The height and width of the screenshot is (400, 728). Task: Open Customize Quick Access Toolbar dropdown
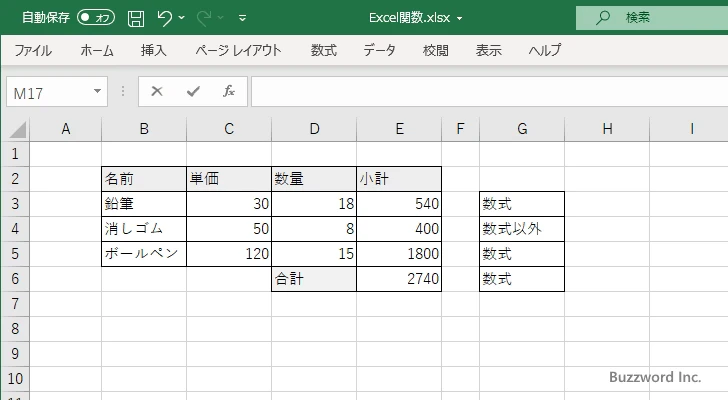(242, 18)
